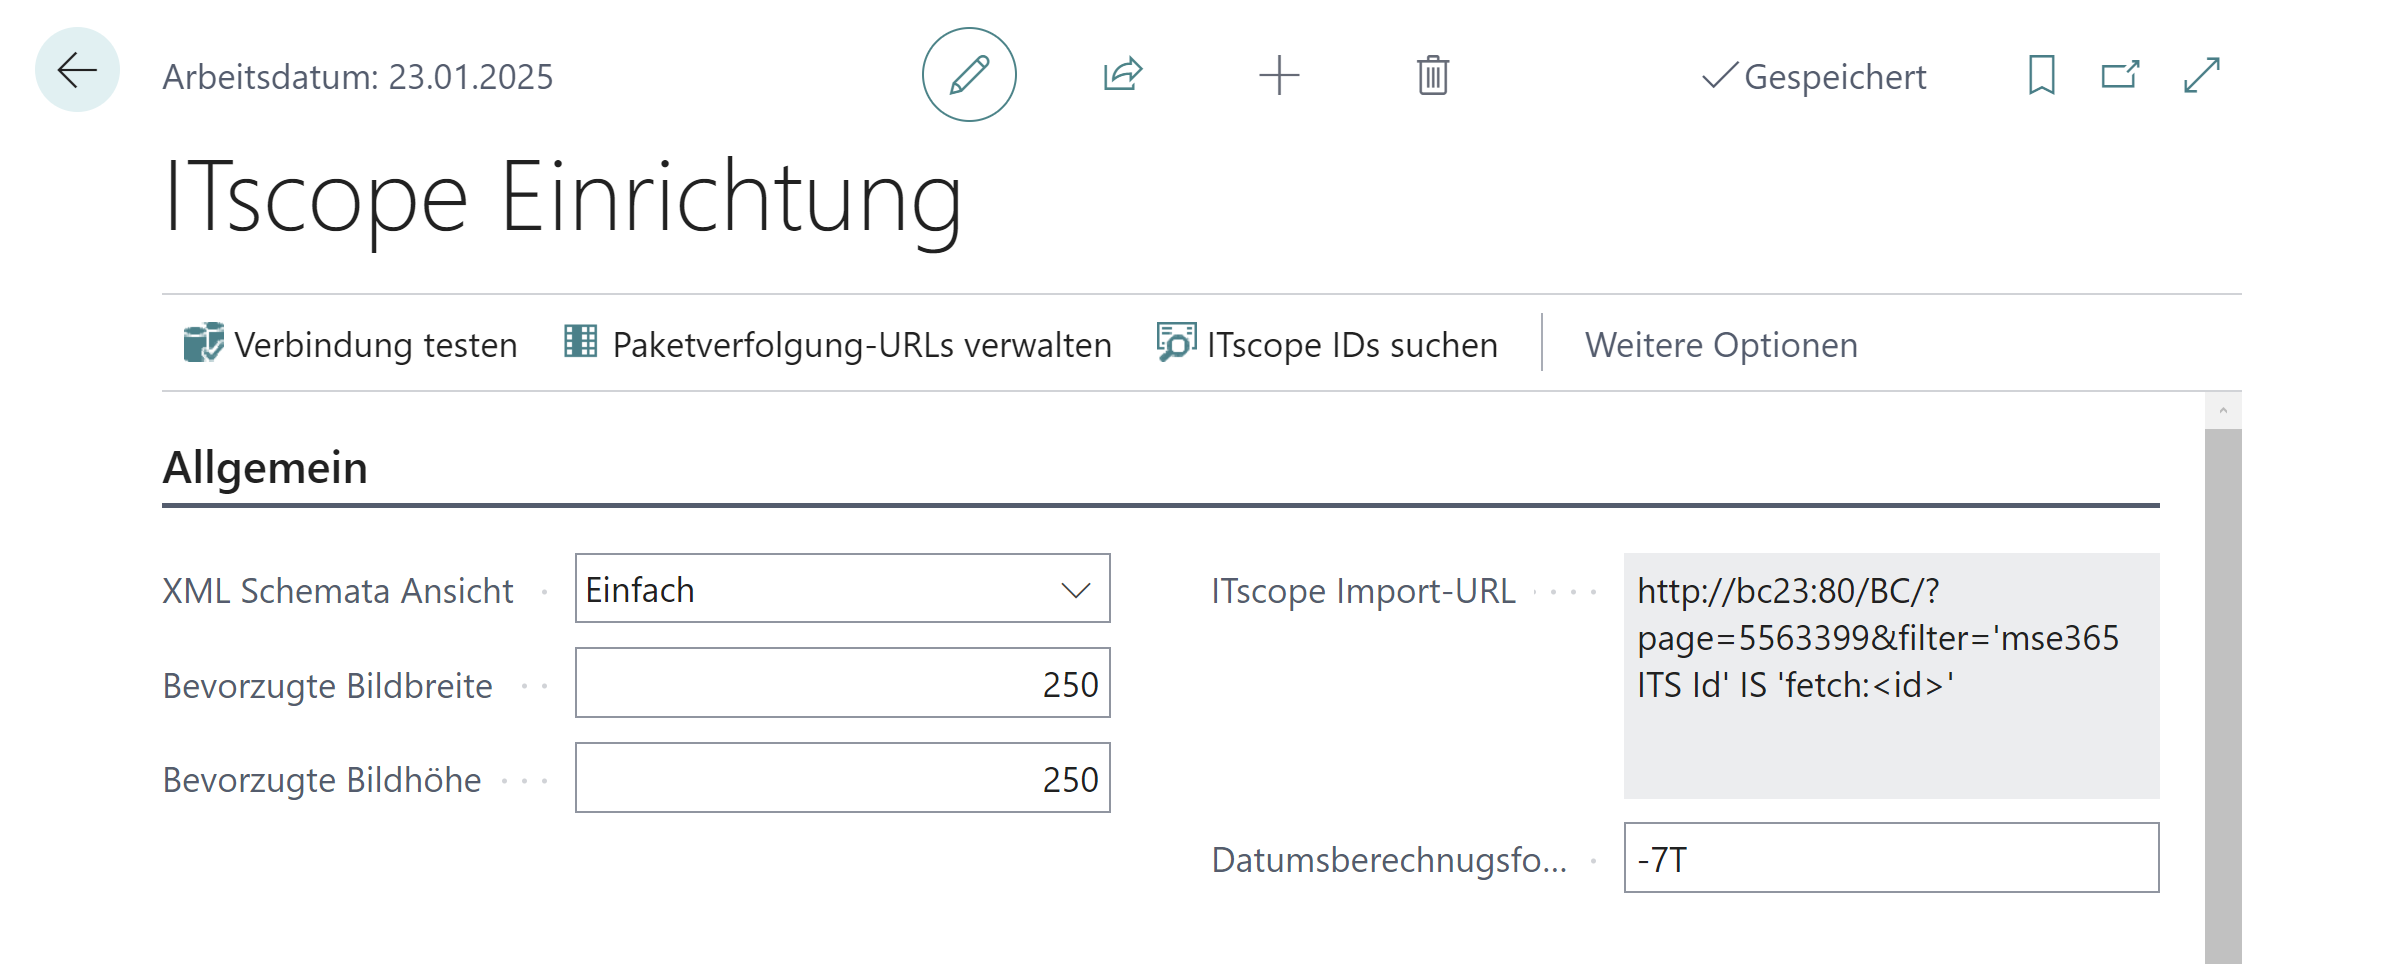The height and width of the screenshot is (965, 2407).
Task: Click the edit (pencil) icon
Action: 967,74
